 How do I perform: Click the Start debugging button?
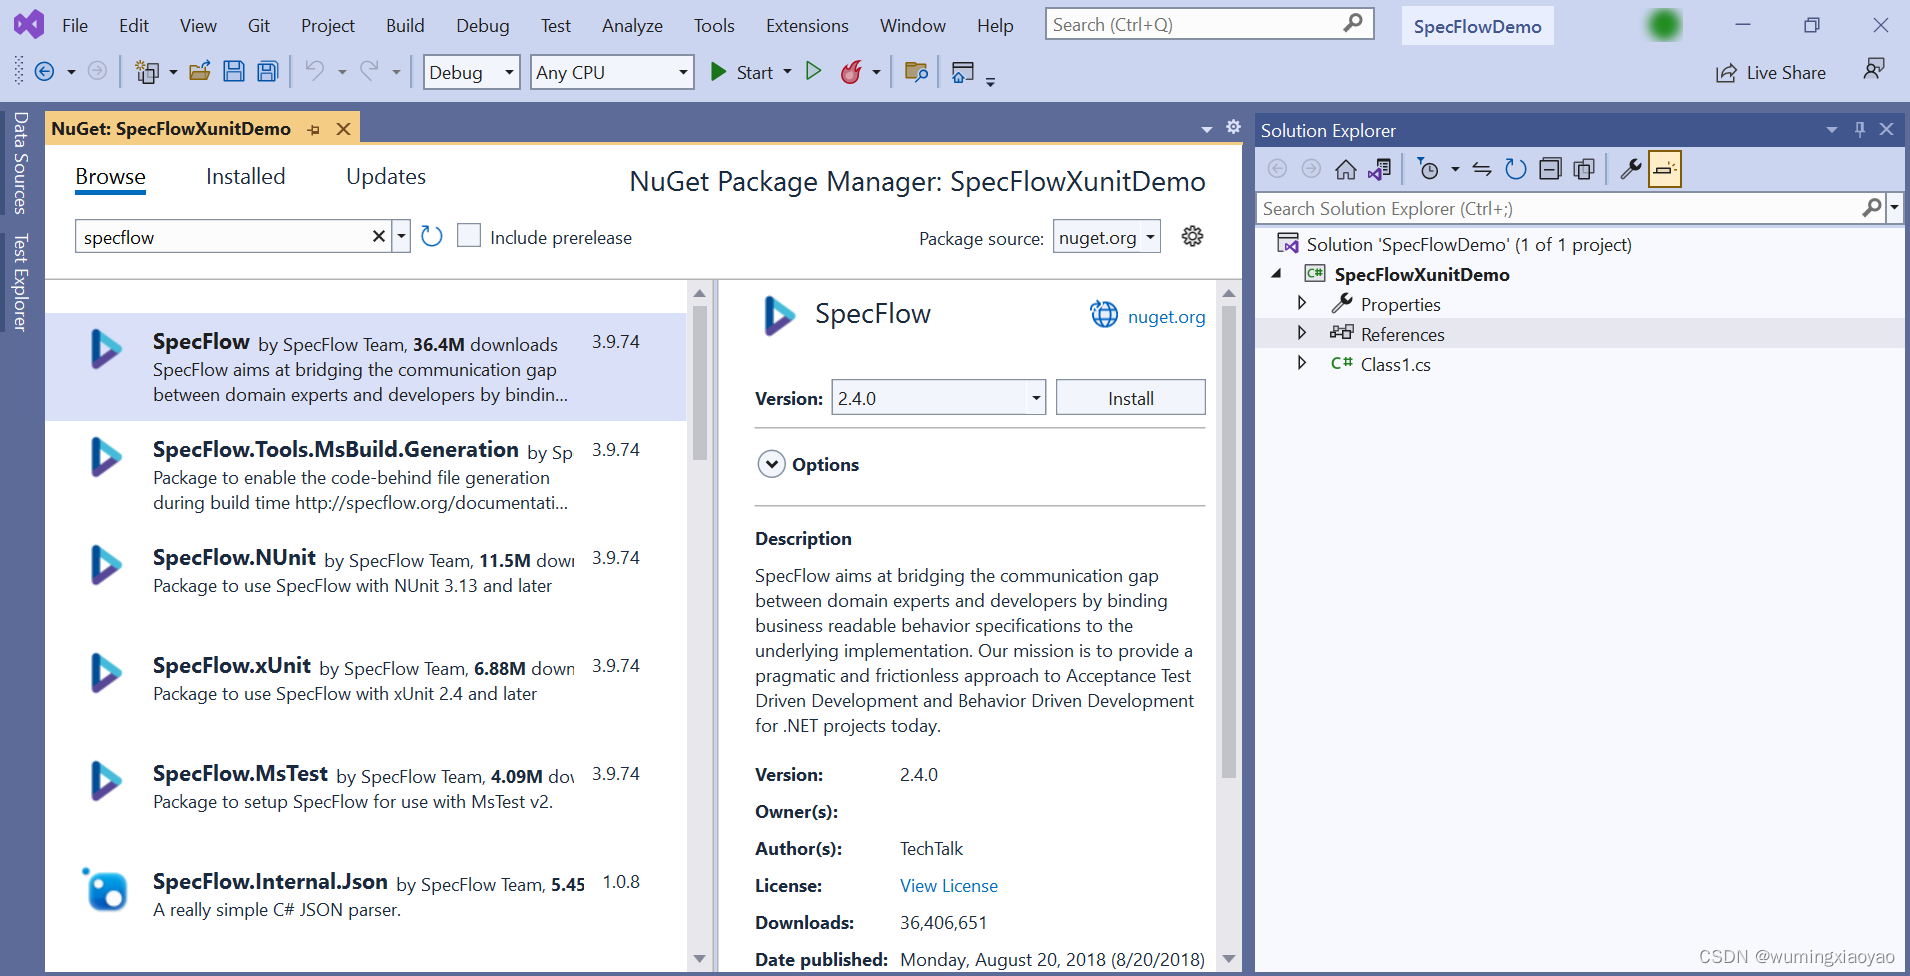741,72
